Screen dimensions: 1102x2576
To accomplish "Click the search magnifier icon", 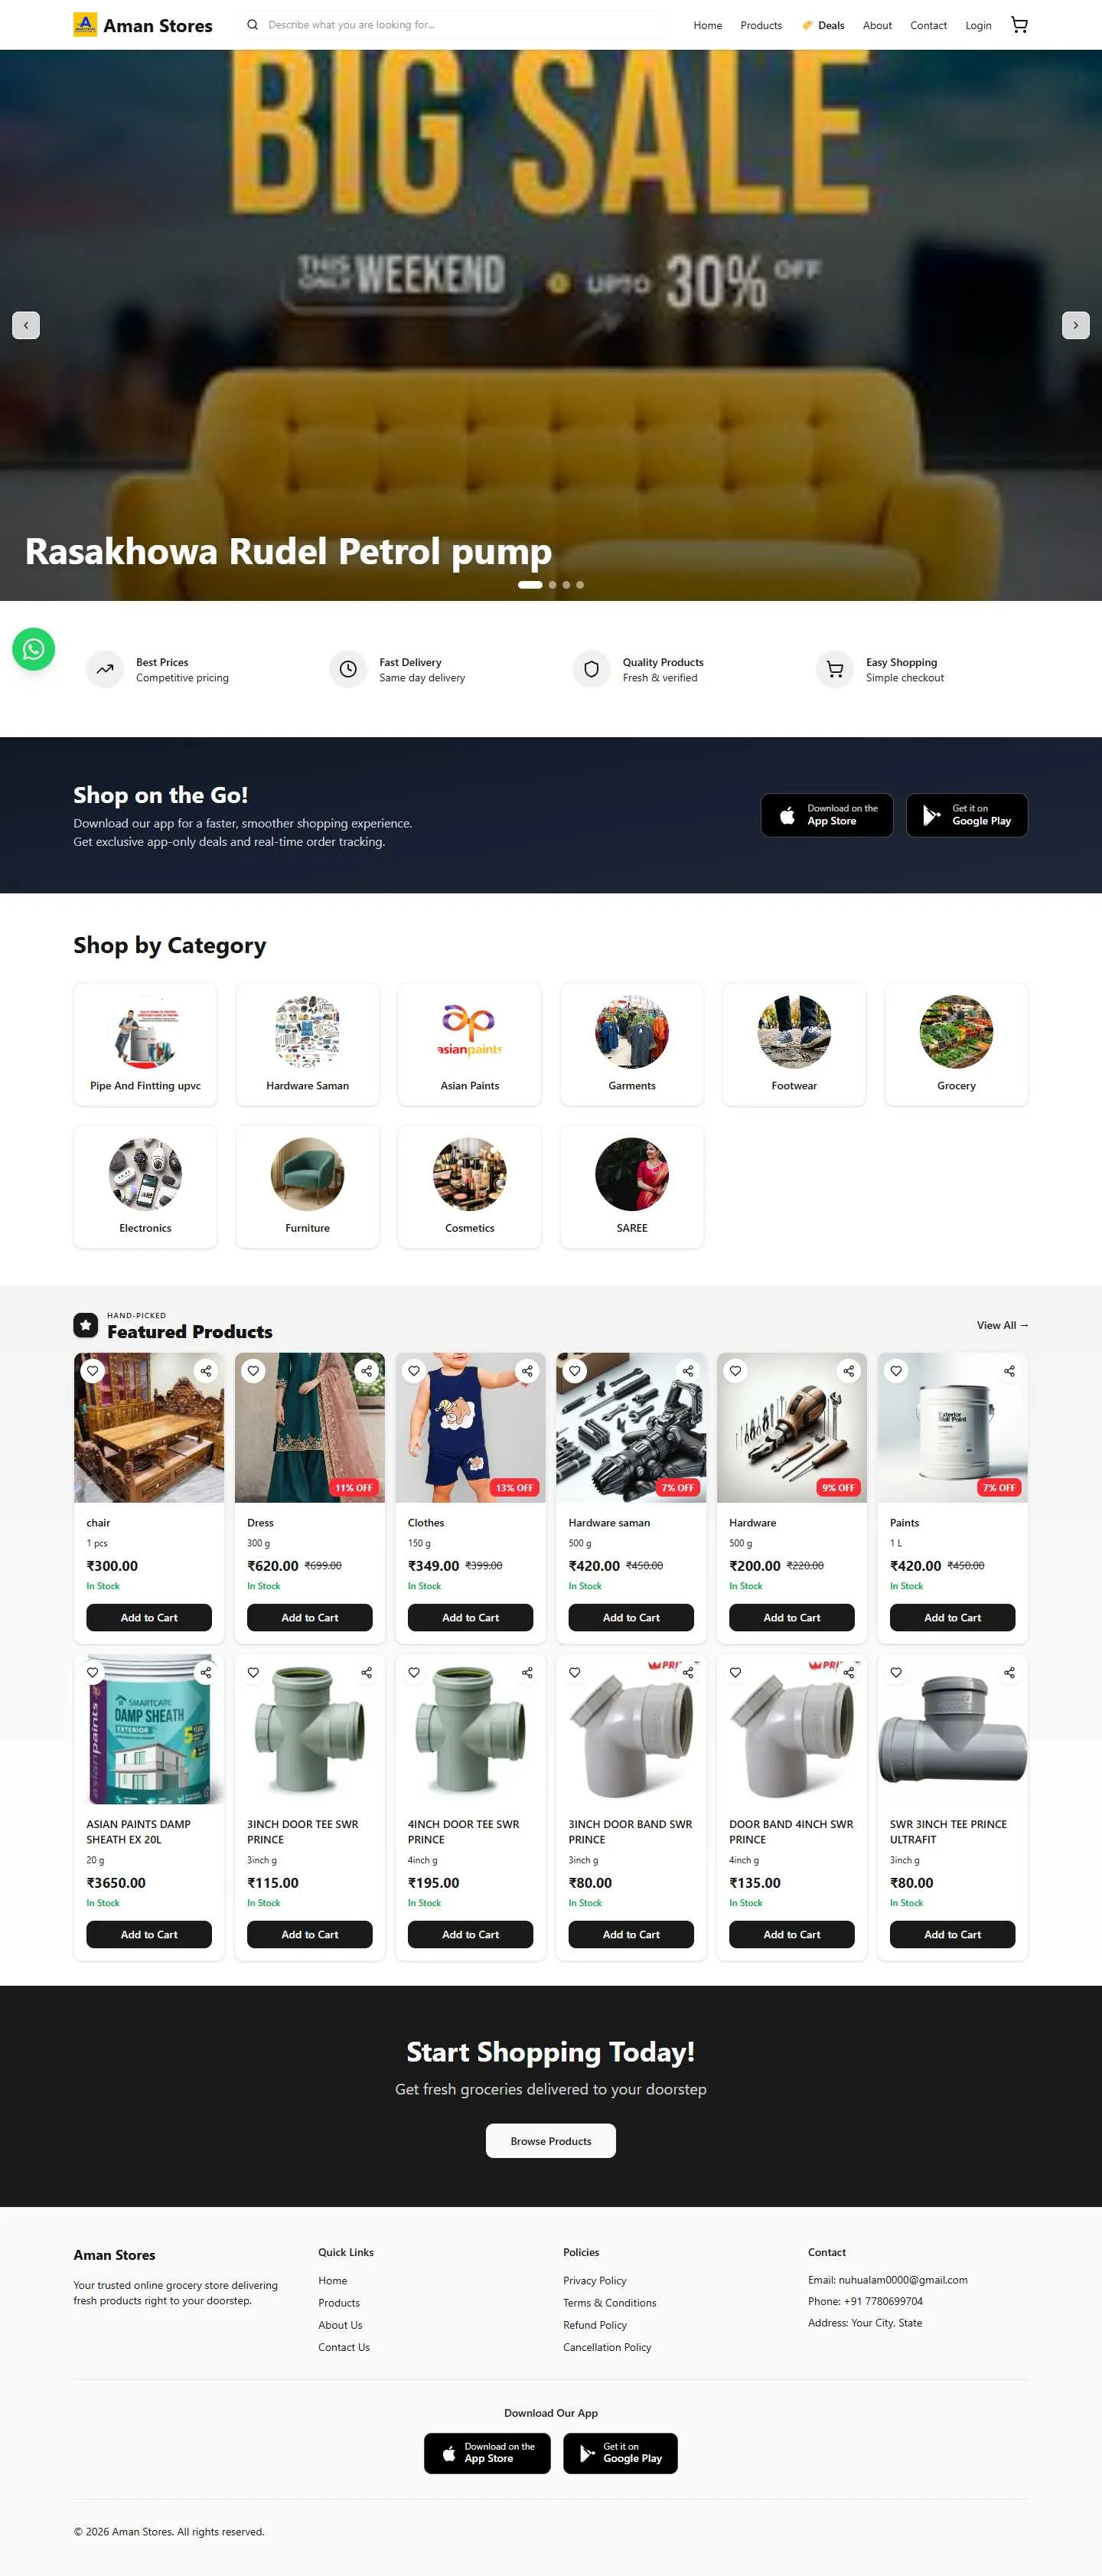I will click(x=252, y=25).
